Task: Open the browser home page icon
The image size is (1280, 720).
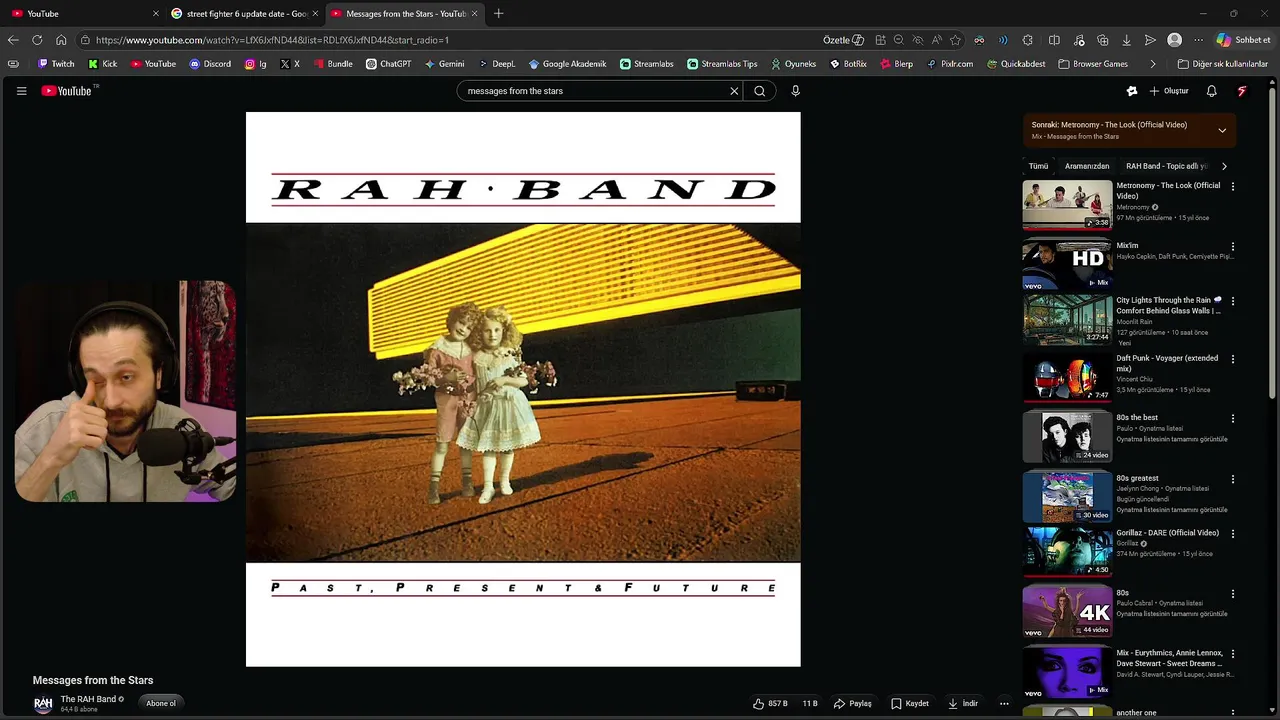Action: tap(61, 40)
